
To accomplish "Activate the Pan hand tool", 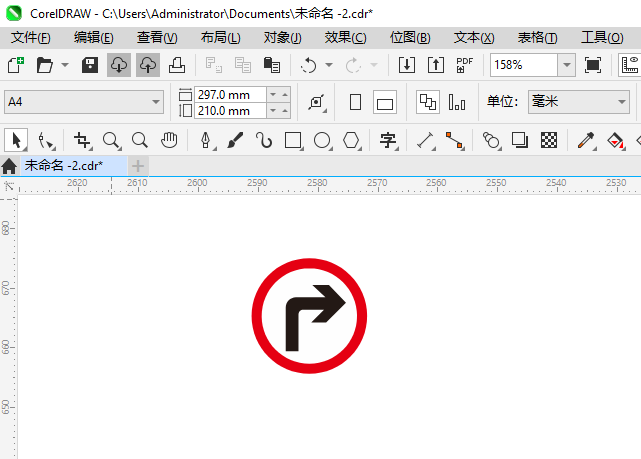I will [170, 140].
